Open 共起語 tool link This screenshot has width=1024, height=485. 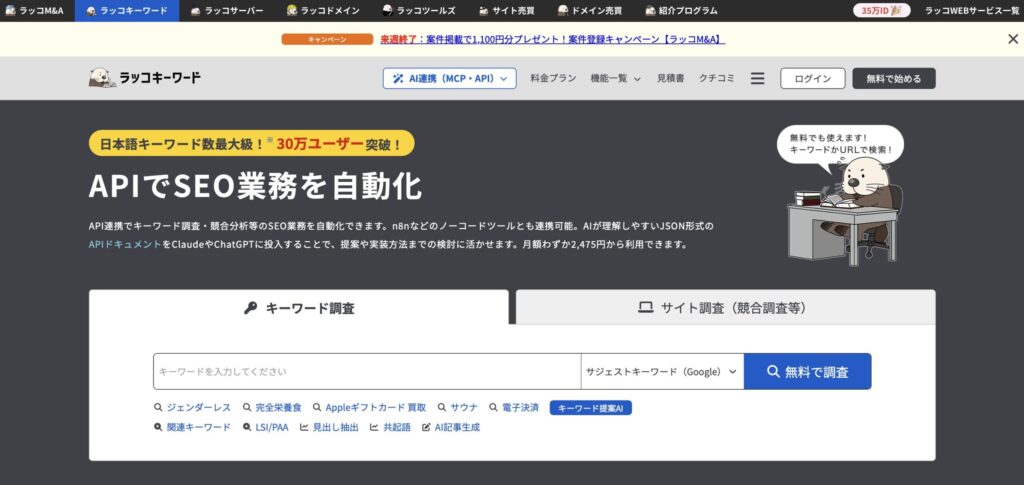391,427
